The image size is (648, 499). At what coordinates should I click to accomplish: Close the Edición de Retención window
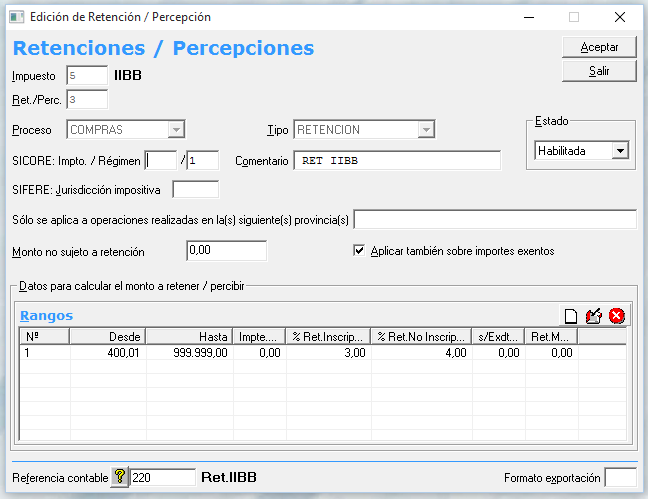(620, 17)
